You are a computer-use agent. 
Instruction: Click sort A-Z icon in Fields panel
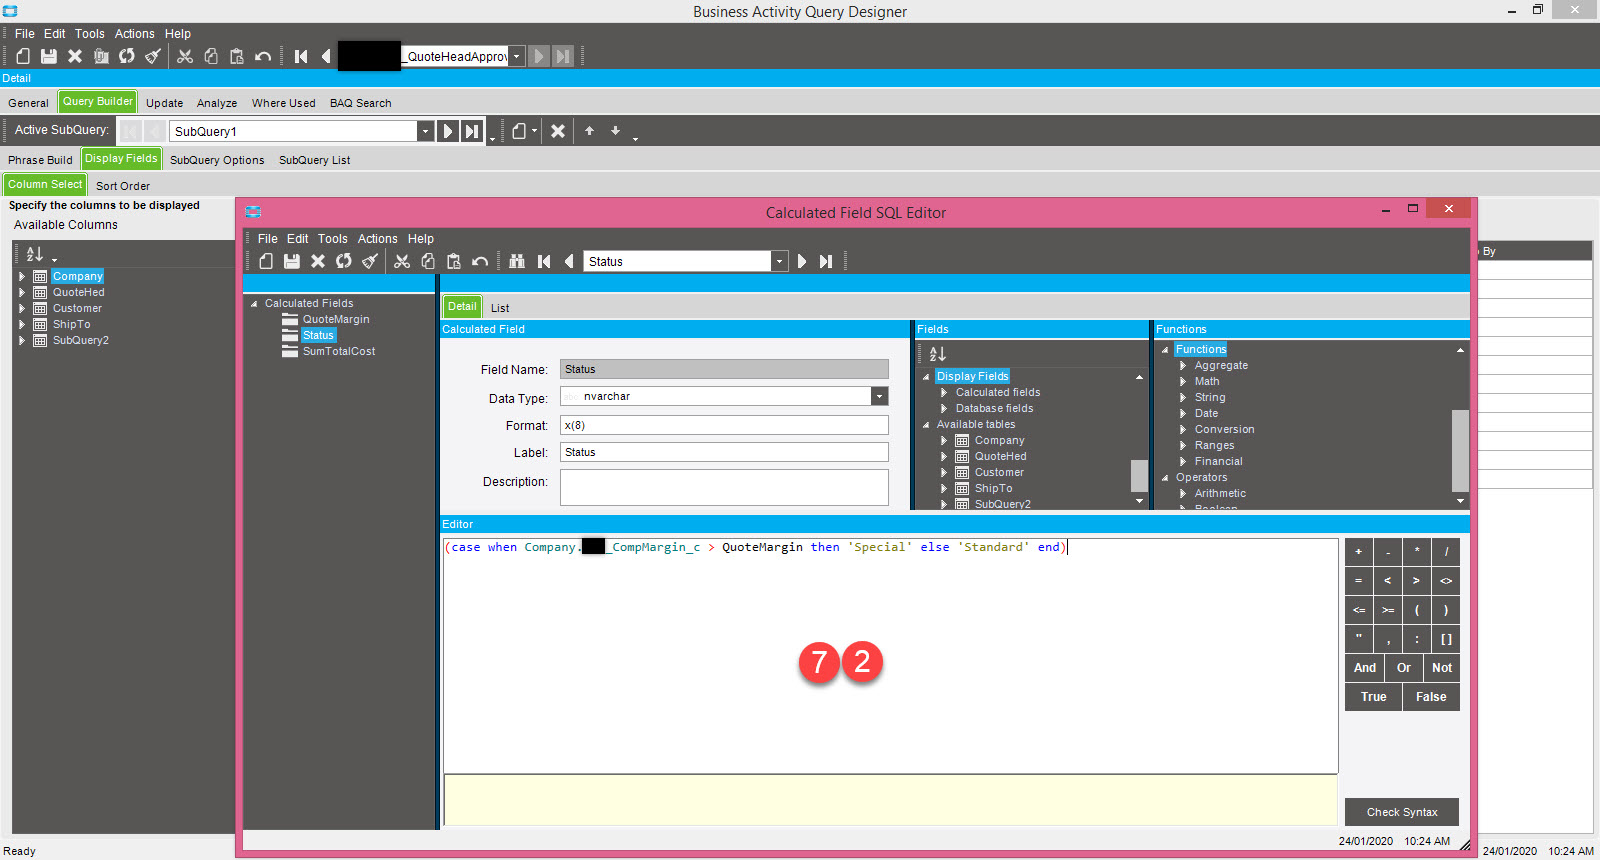[937, 353]
